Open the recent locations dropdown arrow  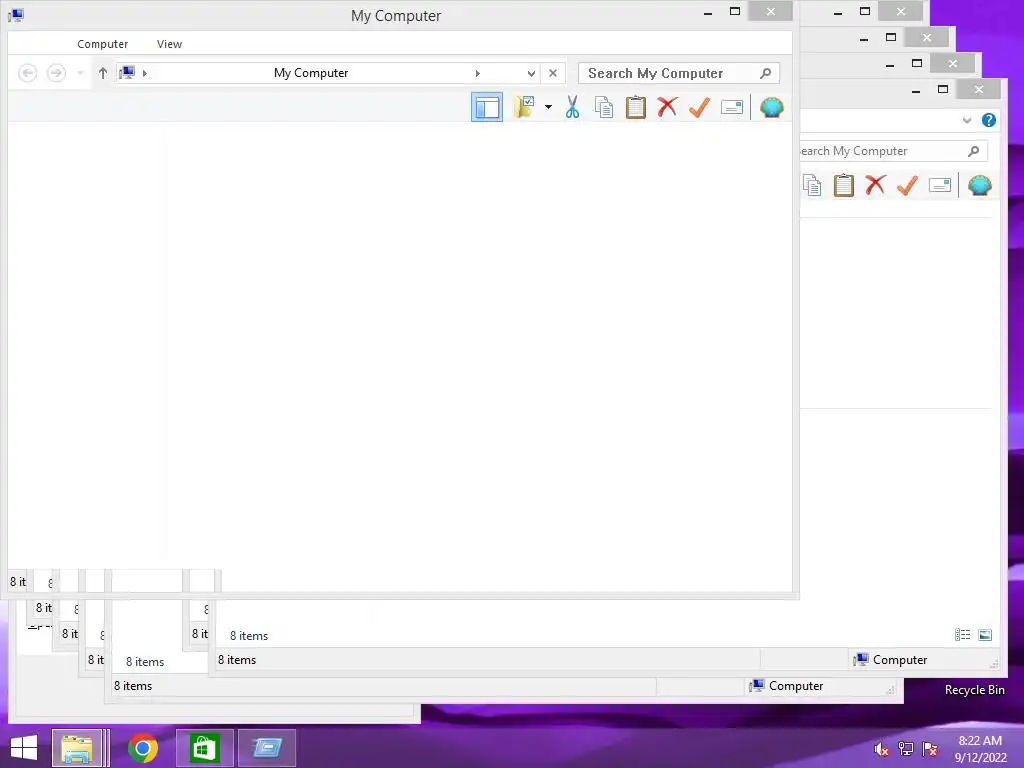coord(80,72)
